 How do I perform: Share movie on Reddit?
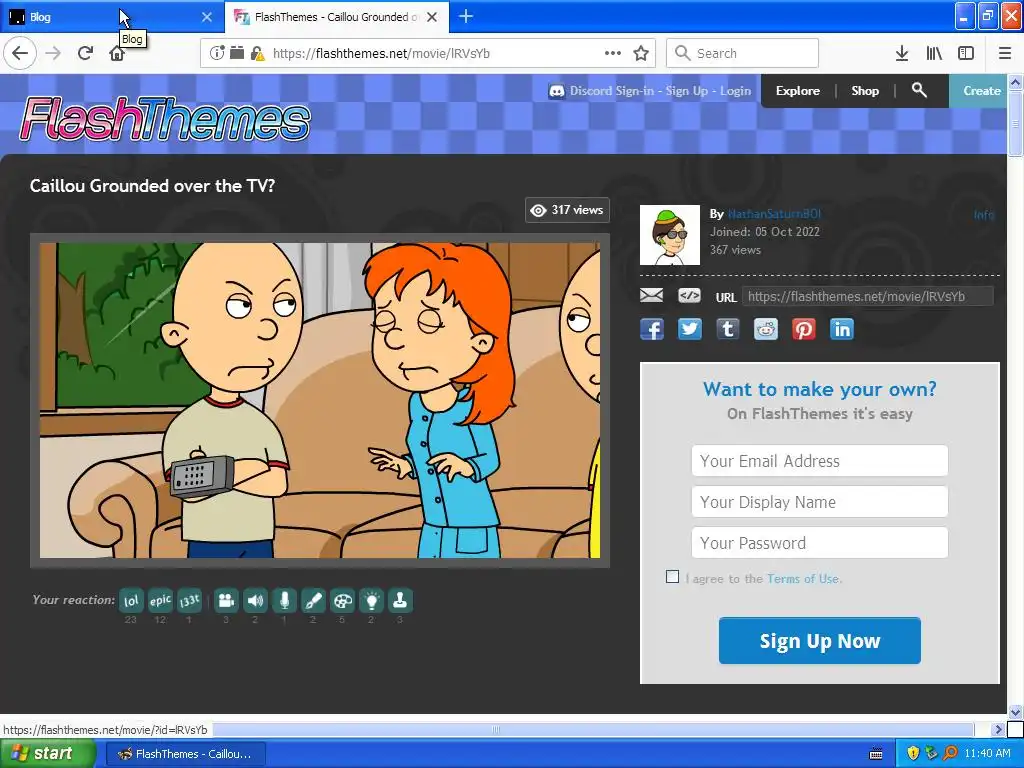(765, 329)
